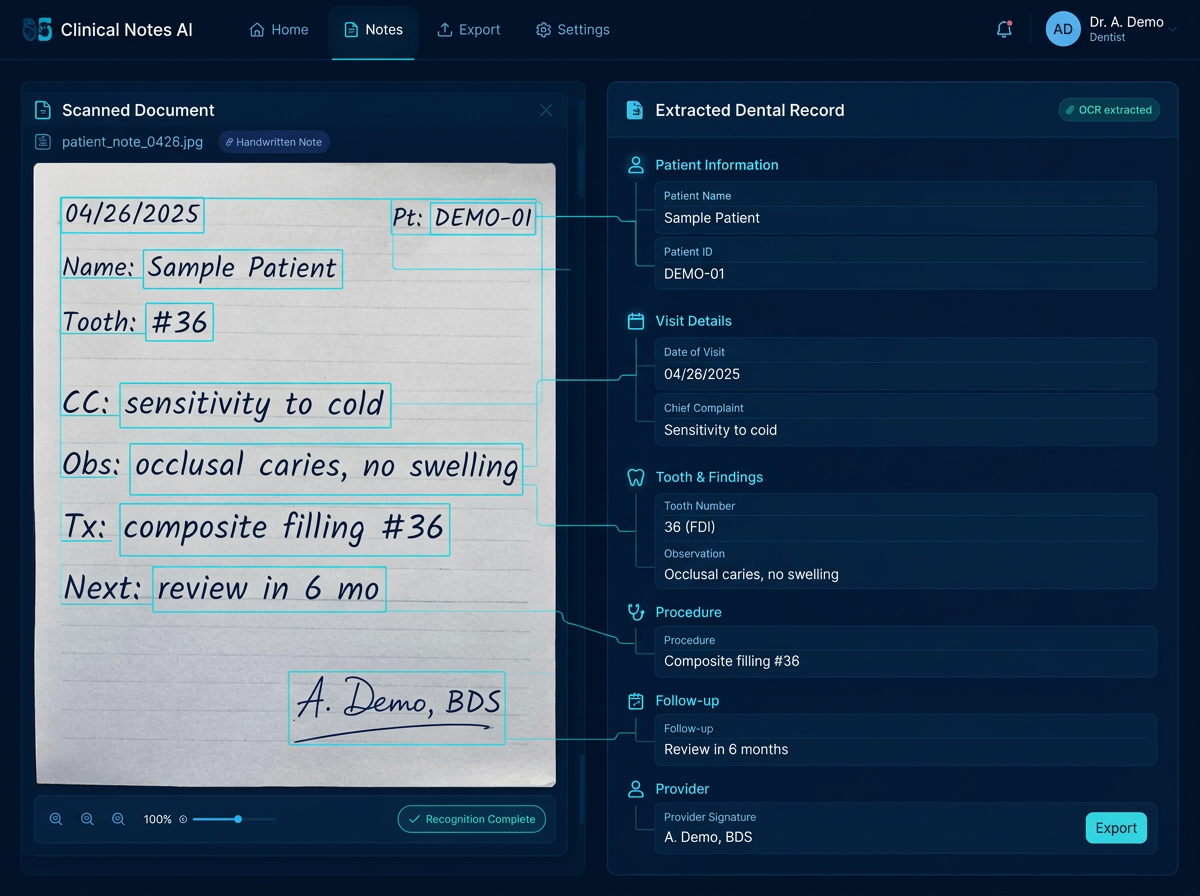Click the Recognition Complete status button
Viewport: 1200px width, 896px height.
(x=472, y=819)
